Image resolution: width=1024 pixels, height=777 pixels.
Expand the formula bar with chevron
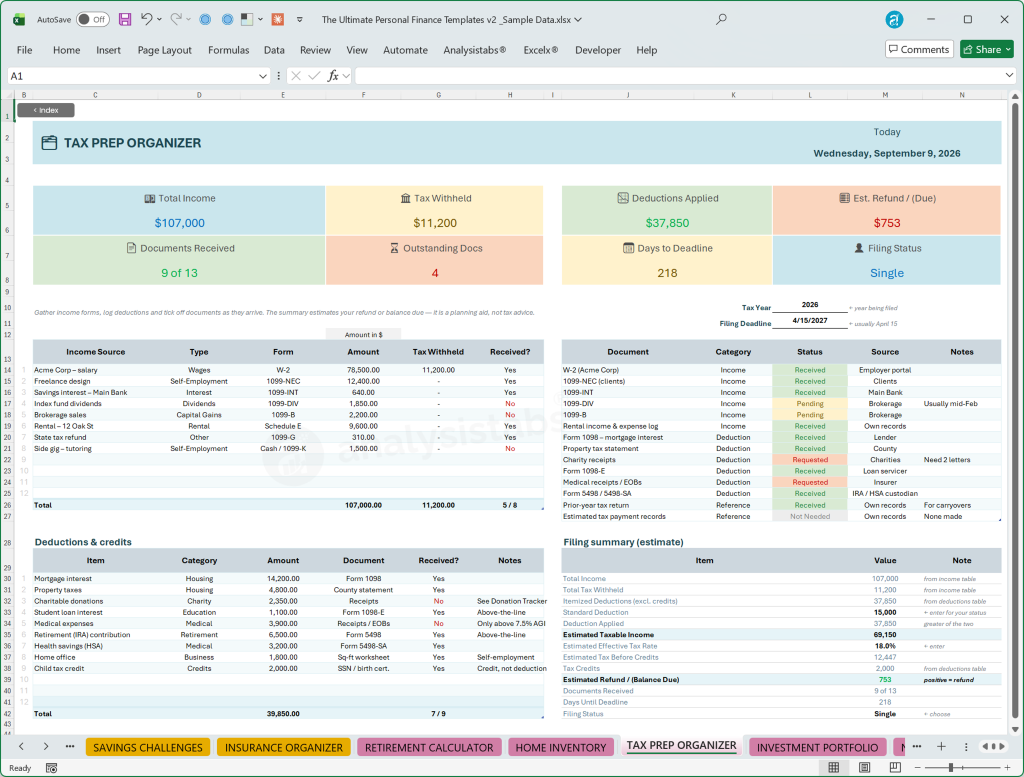coord(1009,76)
